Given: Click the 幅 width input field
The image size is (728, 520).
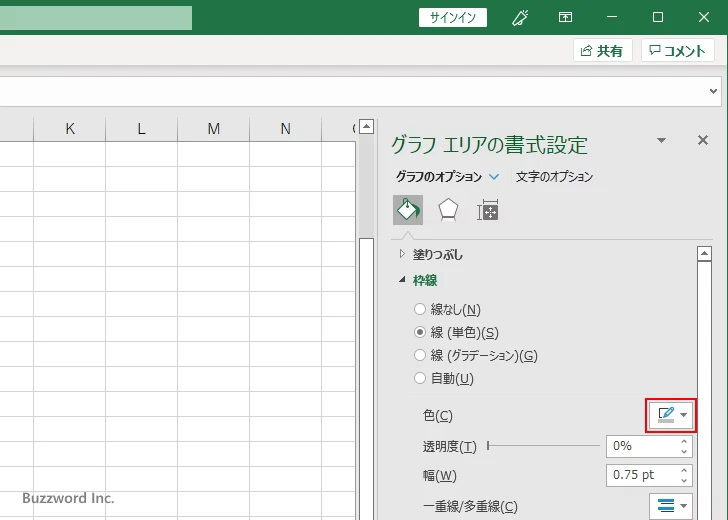Looking at the screenshot, I should (x=640, y=476).
